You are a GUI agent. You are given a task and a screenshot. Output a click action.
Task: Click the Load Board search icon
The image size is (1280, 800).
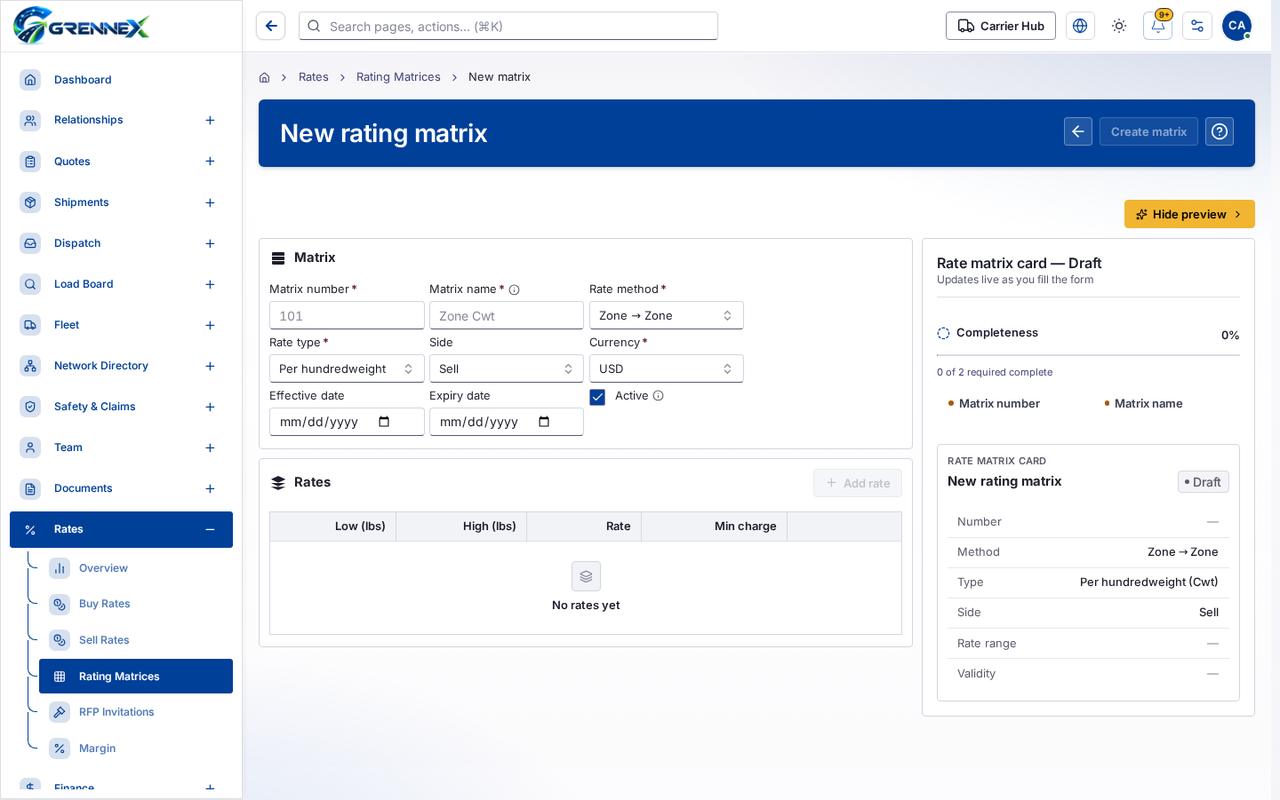30,284
